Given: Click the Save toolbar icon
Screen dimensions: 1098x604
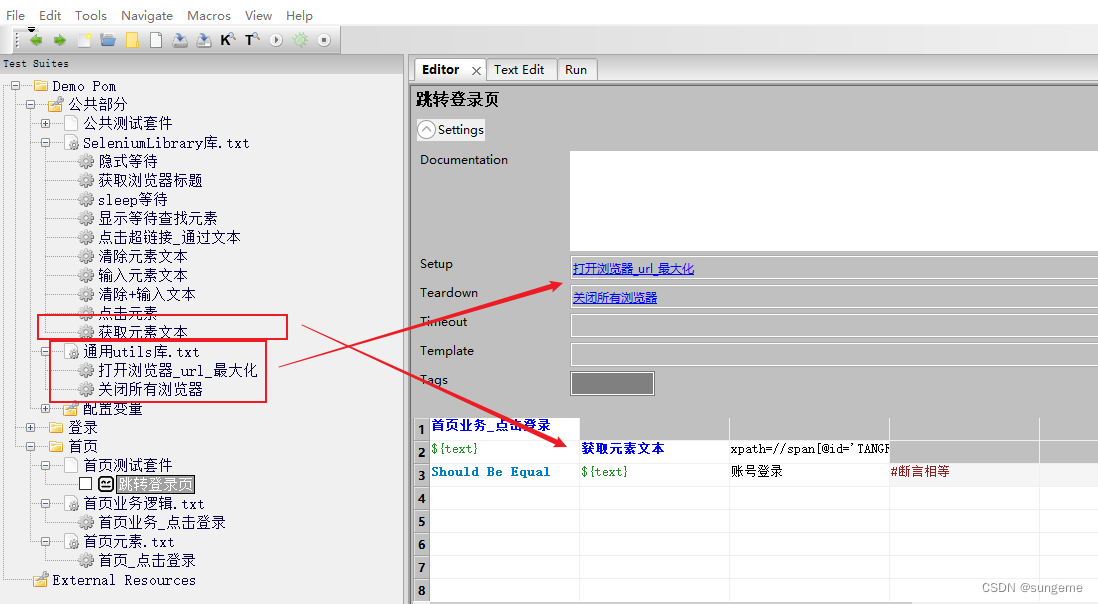Looking at the screenshot, I should point(180,41).
